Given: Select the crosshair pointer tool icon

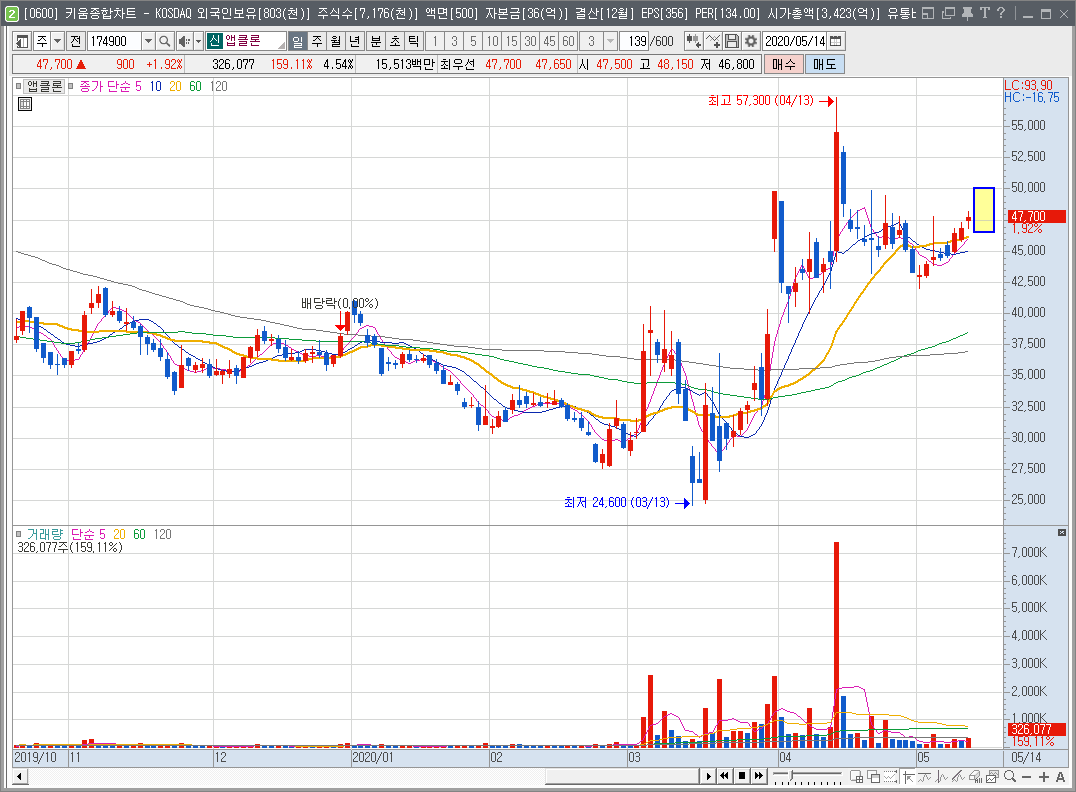Looking at the screenshot, I should pyautogui.click(x=908, y=776).
